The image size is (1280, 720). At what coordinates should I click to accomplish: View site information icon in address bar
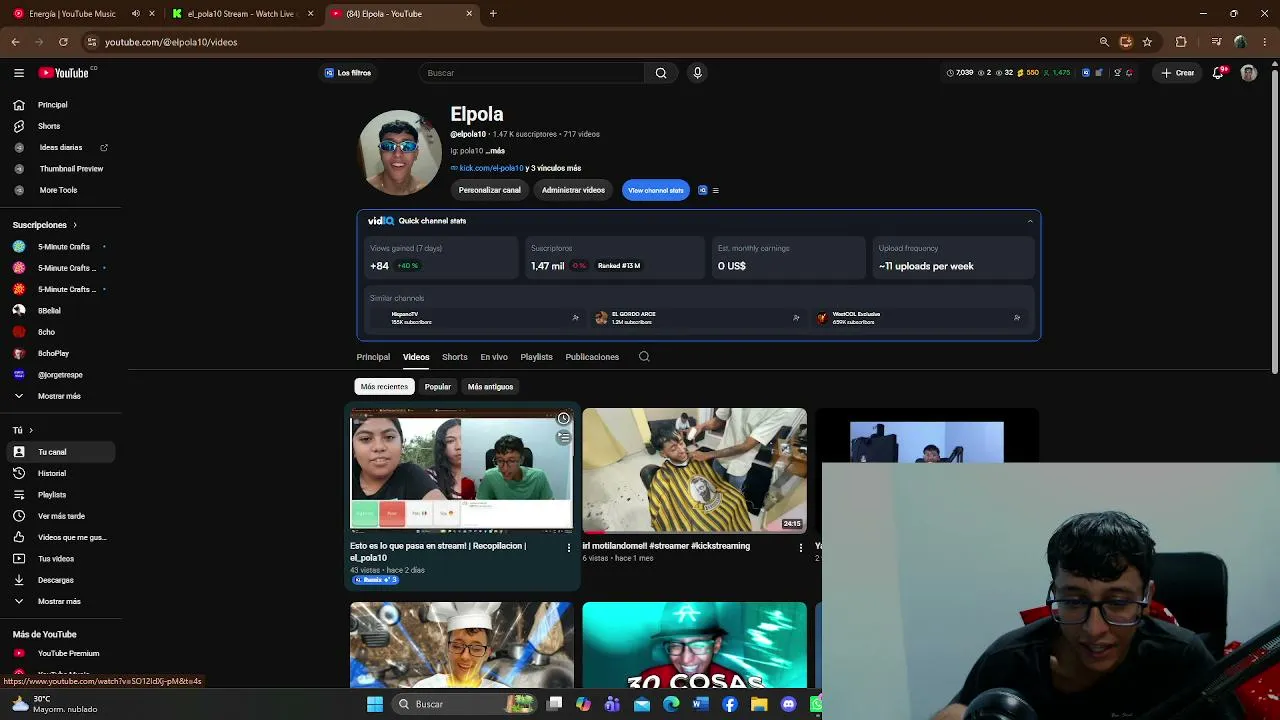[92, 42]
